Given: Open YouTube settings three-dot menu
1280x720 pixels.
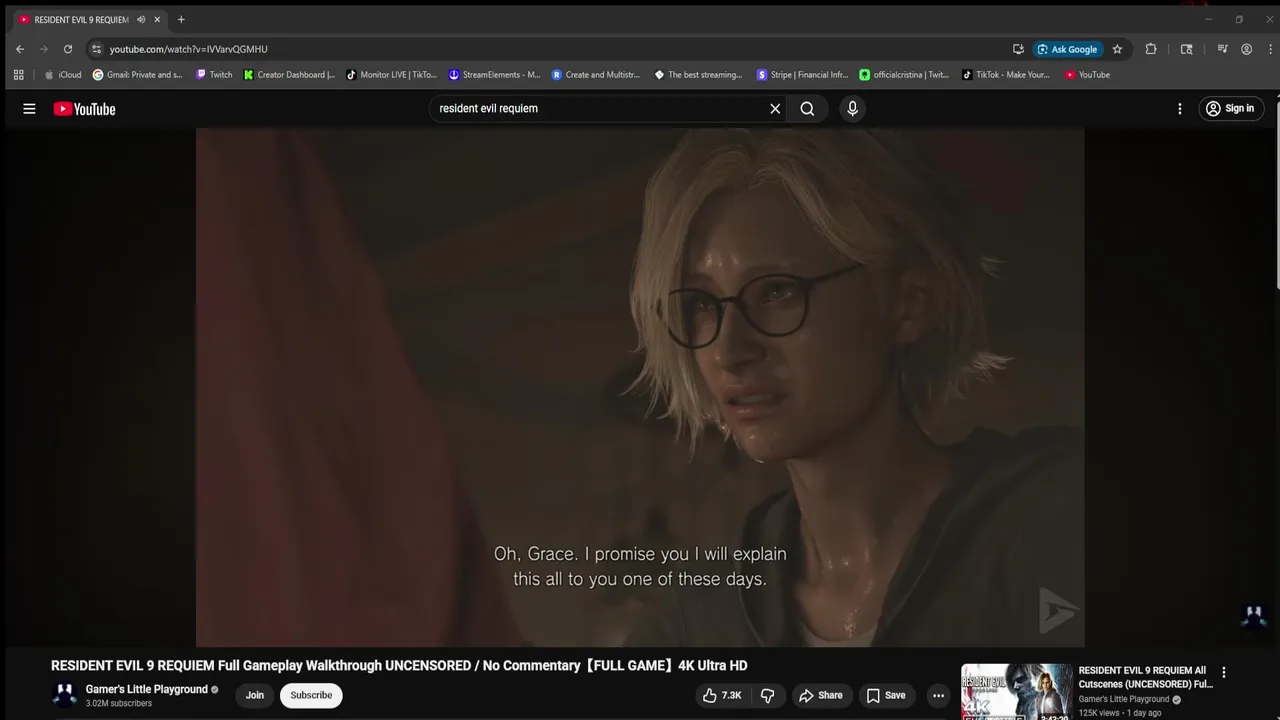Looking at the screenshot, I should point(1180,109).
